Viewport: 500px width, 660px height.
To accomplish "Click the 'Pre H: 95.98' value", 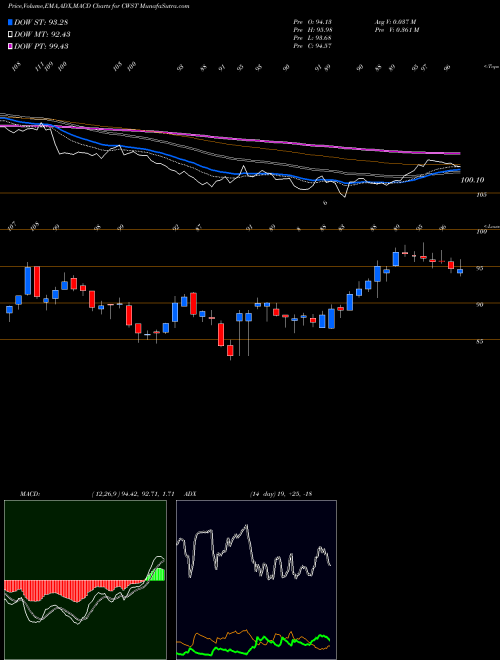I will coord(313,30).
